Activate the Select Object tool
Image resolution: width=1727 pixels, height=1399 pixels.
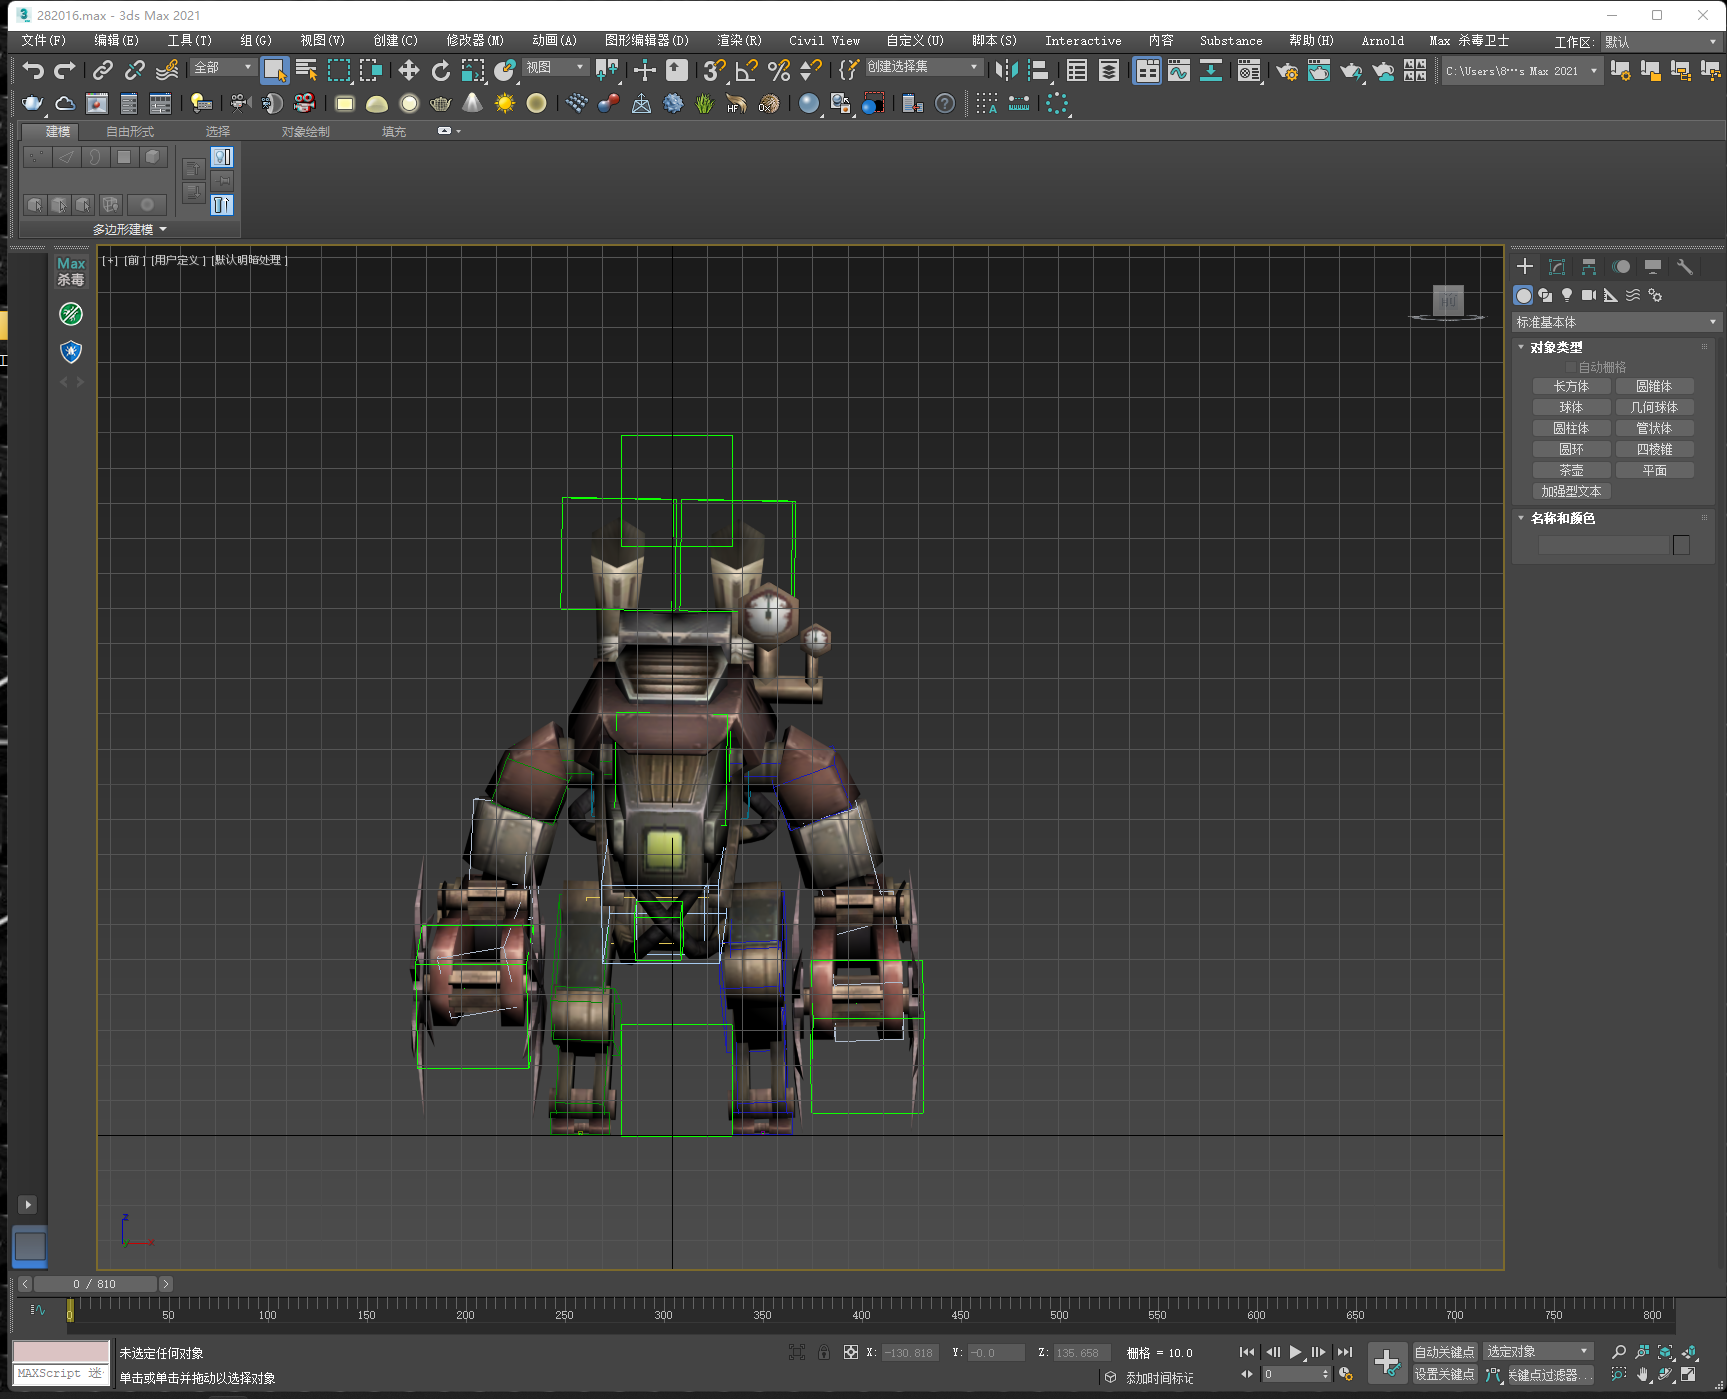pyautogui.click(x=274, y=70)
